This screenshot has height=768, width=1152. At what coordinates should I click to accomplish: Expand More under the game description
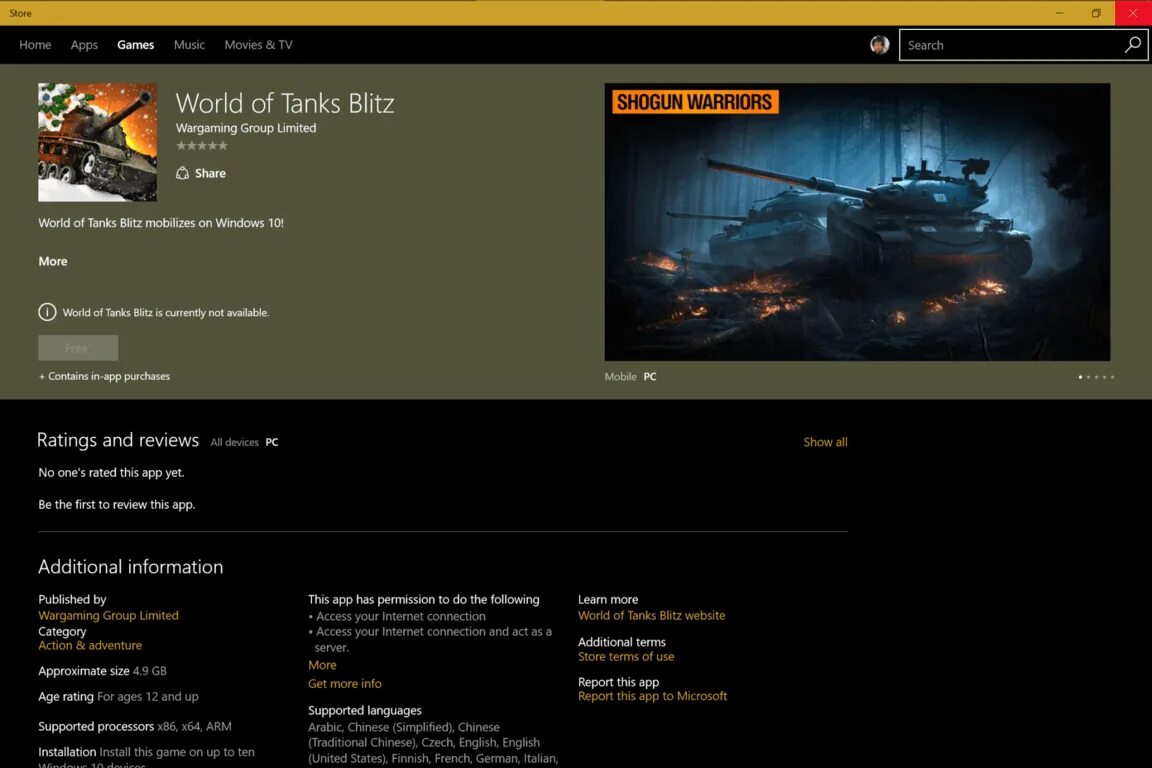point(52,261)
